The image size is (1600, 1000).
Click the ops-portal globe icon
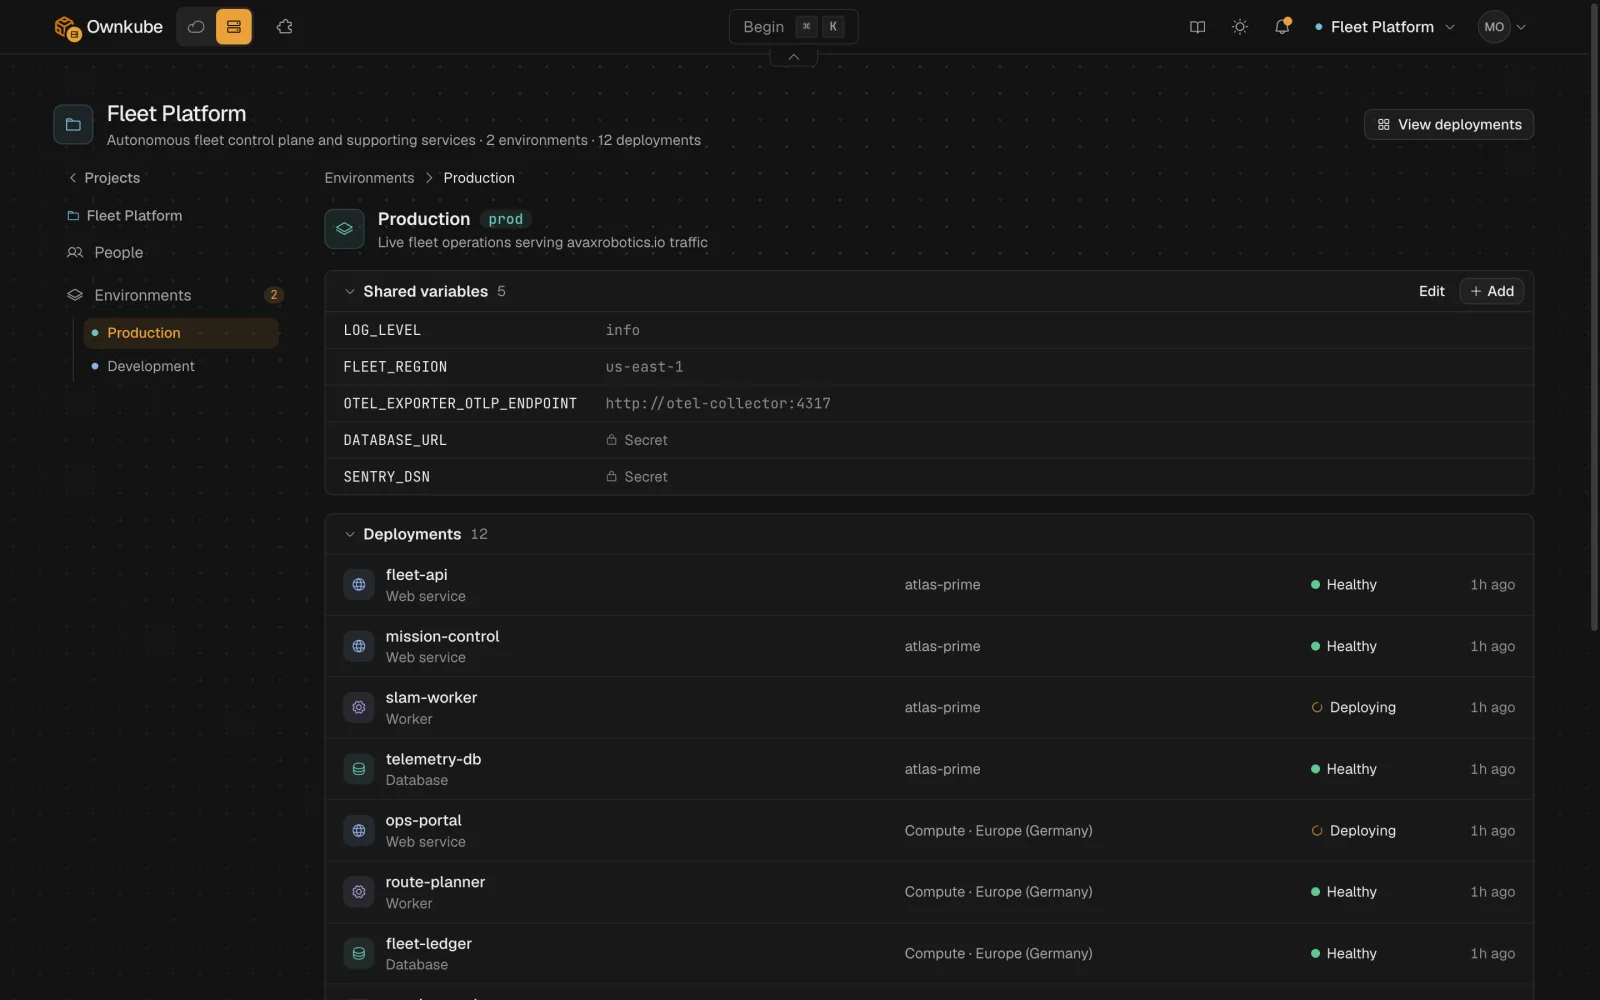[x=359, y=831]
